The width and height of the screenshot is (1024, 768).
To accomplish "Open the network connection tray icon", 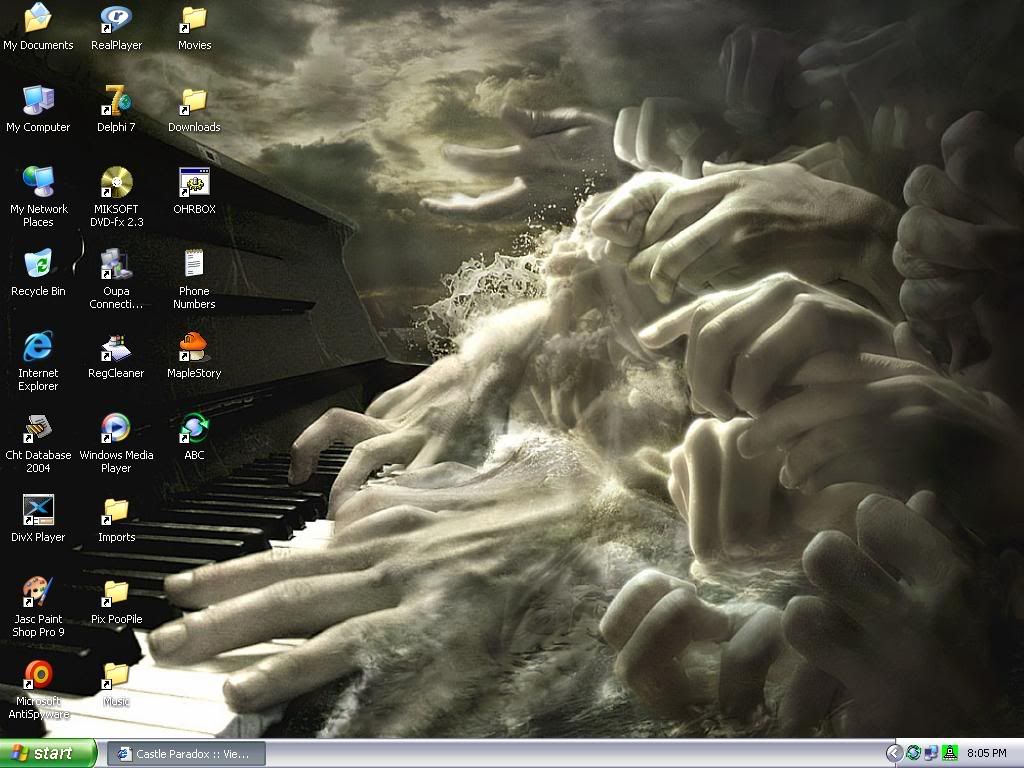I will coord(931,754).
